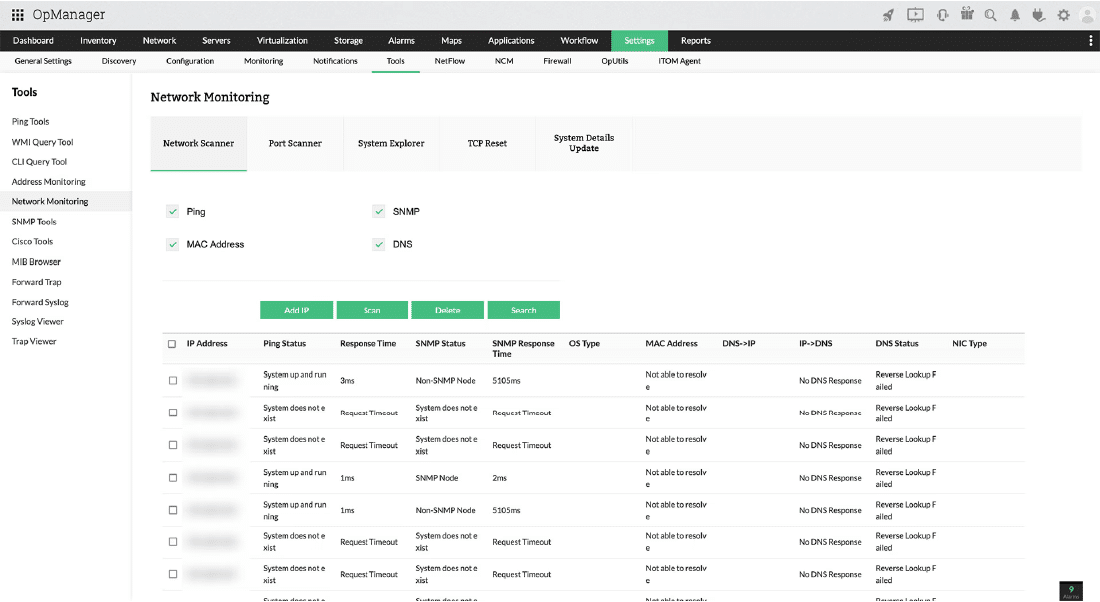Click the Add IP button
Viewport: 1100px width, 602px height.
pos(296,310)
